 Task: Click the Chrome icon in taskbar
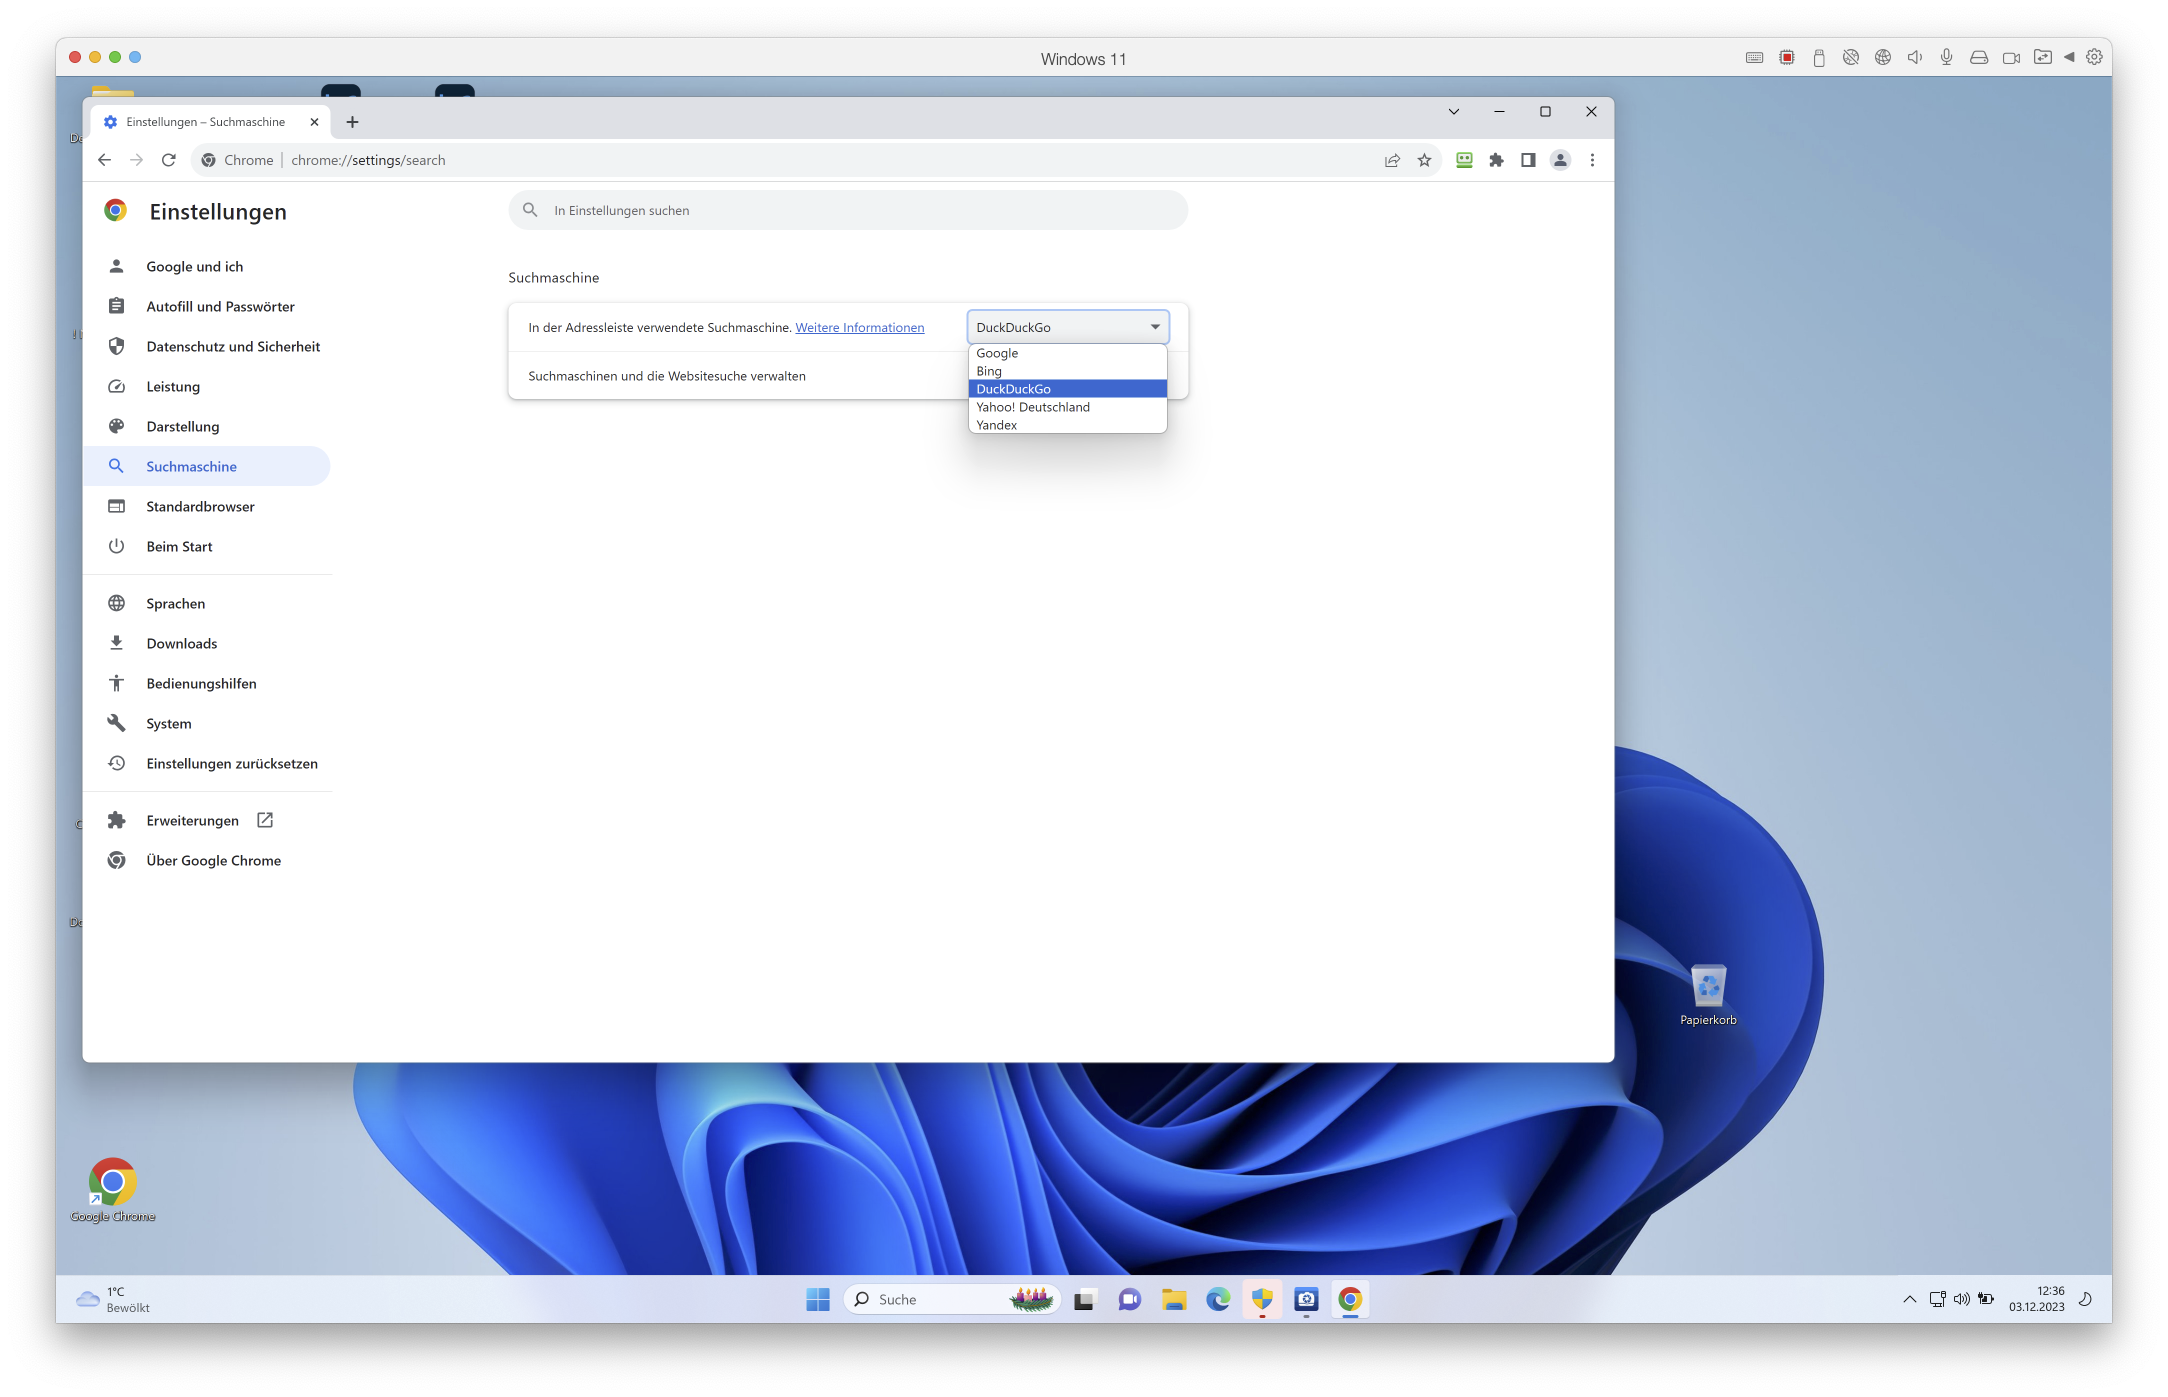coord(1350,1299)
